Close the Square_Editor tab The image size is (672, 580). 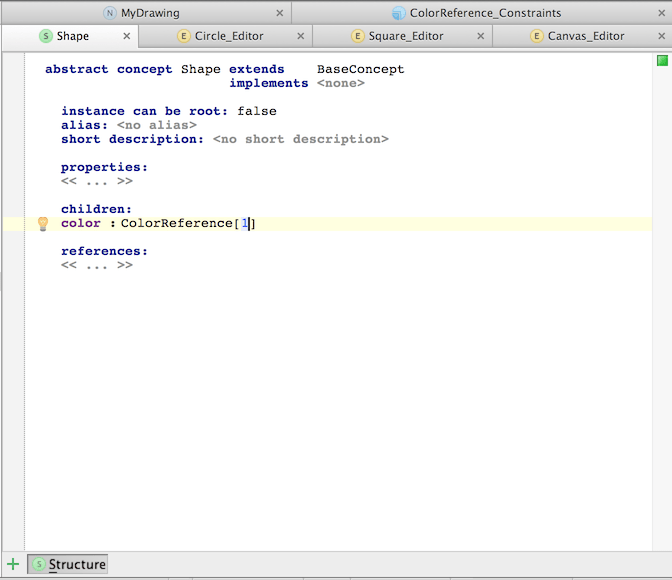click(x=481, y=36)
